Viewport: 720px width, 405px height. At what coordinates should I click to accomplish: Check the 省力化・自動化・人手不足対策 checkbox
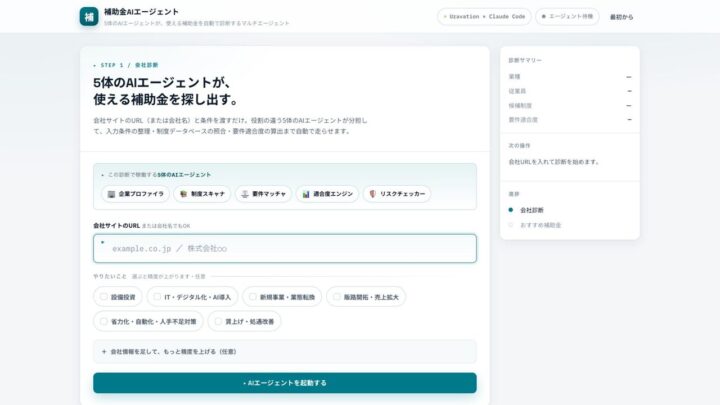104,321
